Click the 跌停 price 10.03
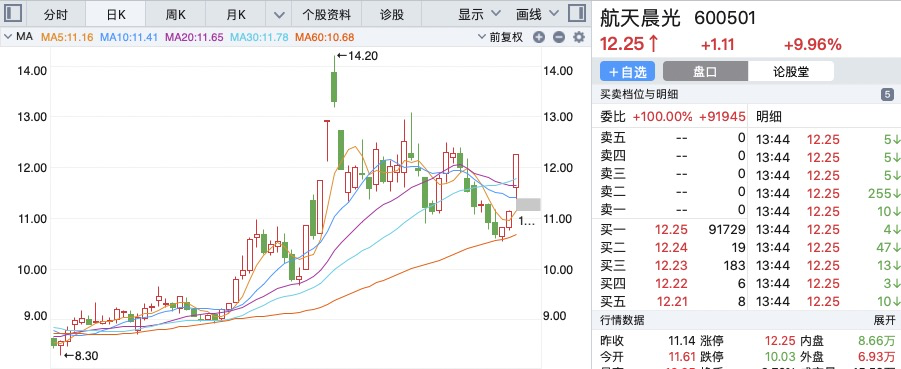The image size is (901, 369). 780,356
